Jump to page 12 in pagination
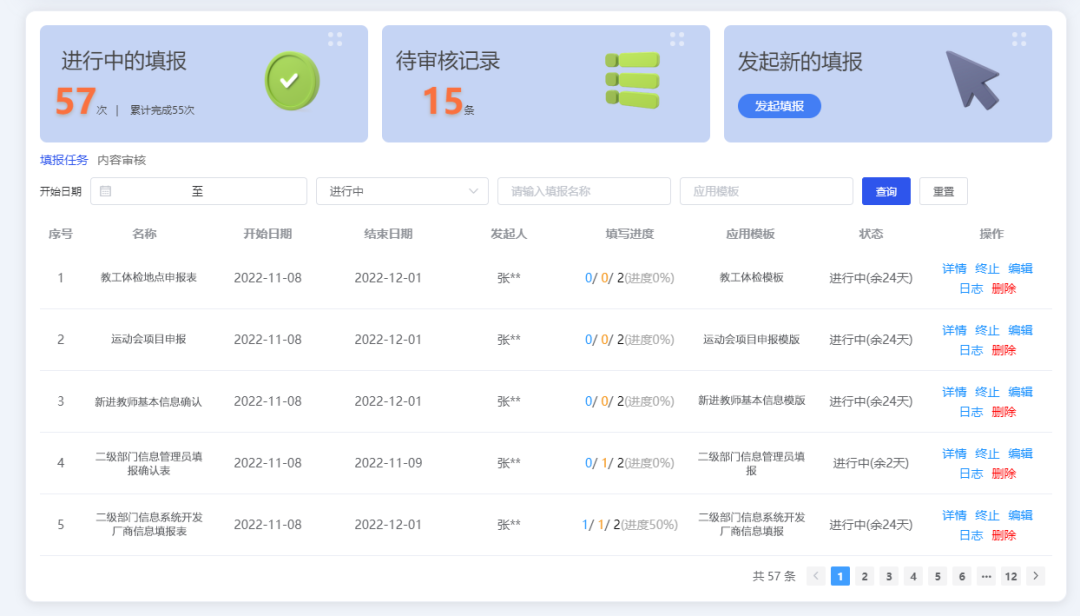The image size is (1080, 616). (1011, 576)
